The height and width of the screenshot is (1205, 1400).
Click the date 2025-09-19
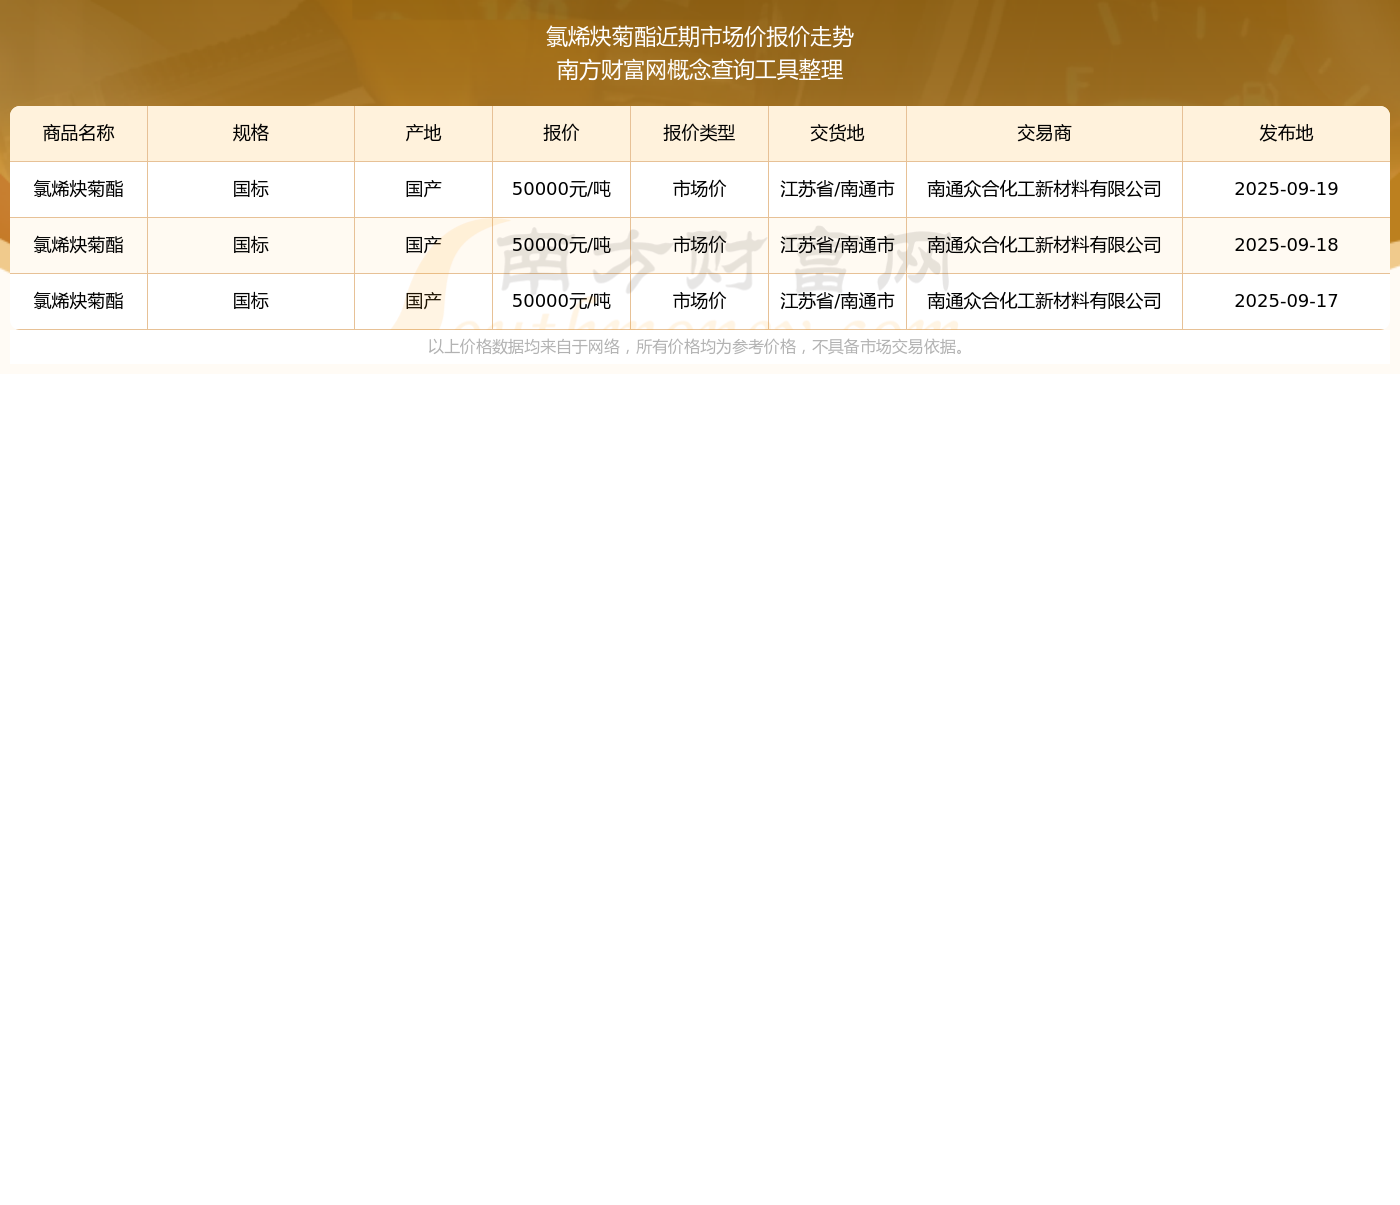[x=1286, y=189]
